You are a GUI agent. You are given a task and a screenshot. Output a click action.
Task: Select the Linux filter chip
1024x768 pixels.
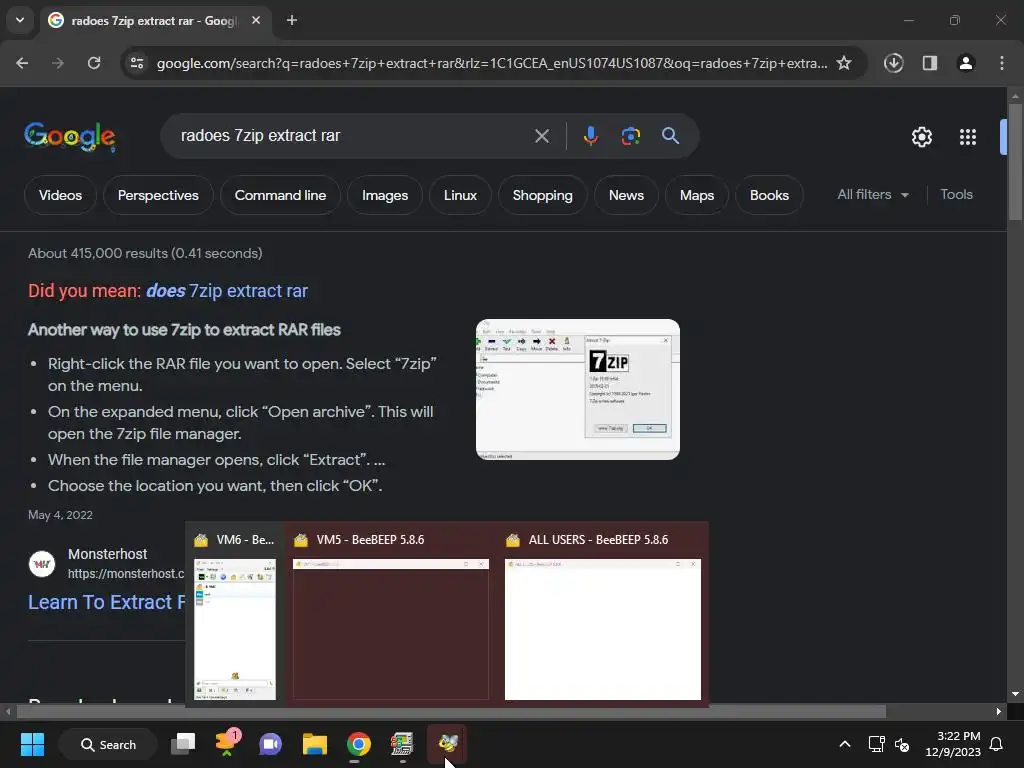point(460,195)
